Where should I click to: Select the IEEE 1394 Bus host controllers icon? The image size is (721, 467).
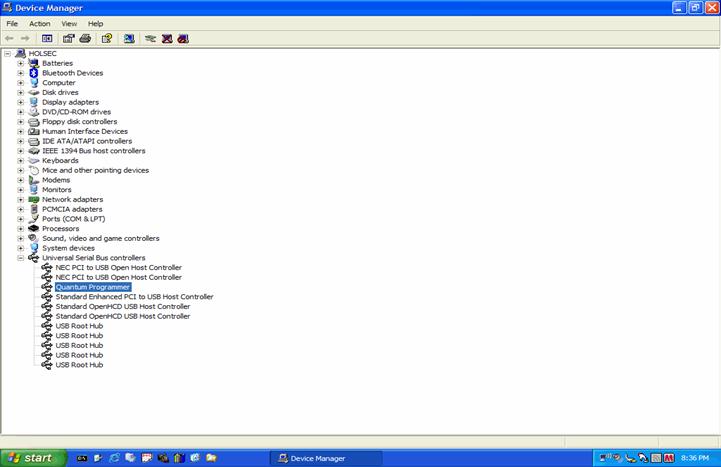34,151
